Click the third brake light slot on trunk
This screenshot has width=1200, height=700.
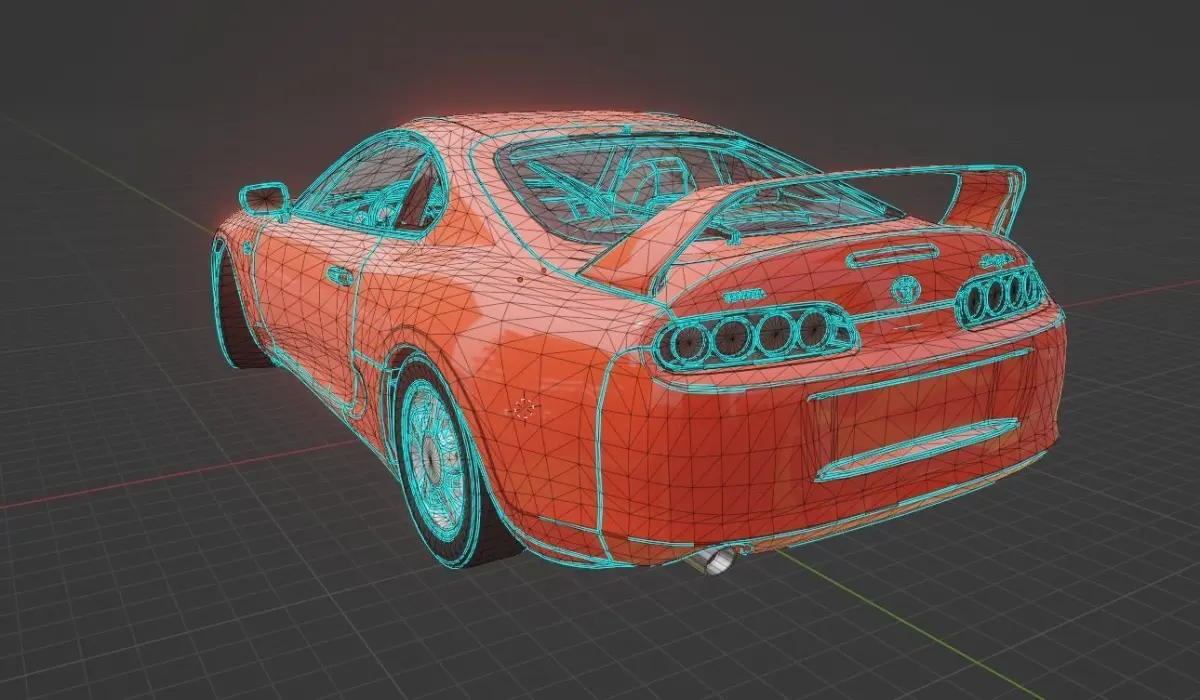(x=892, y=255)
